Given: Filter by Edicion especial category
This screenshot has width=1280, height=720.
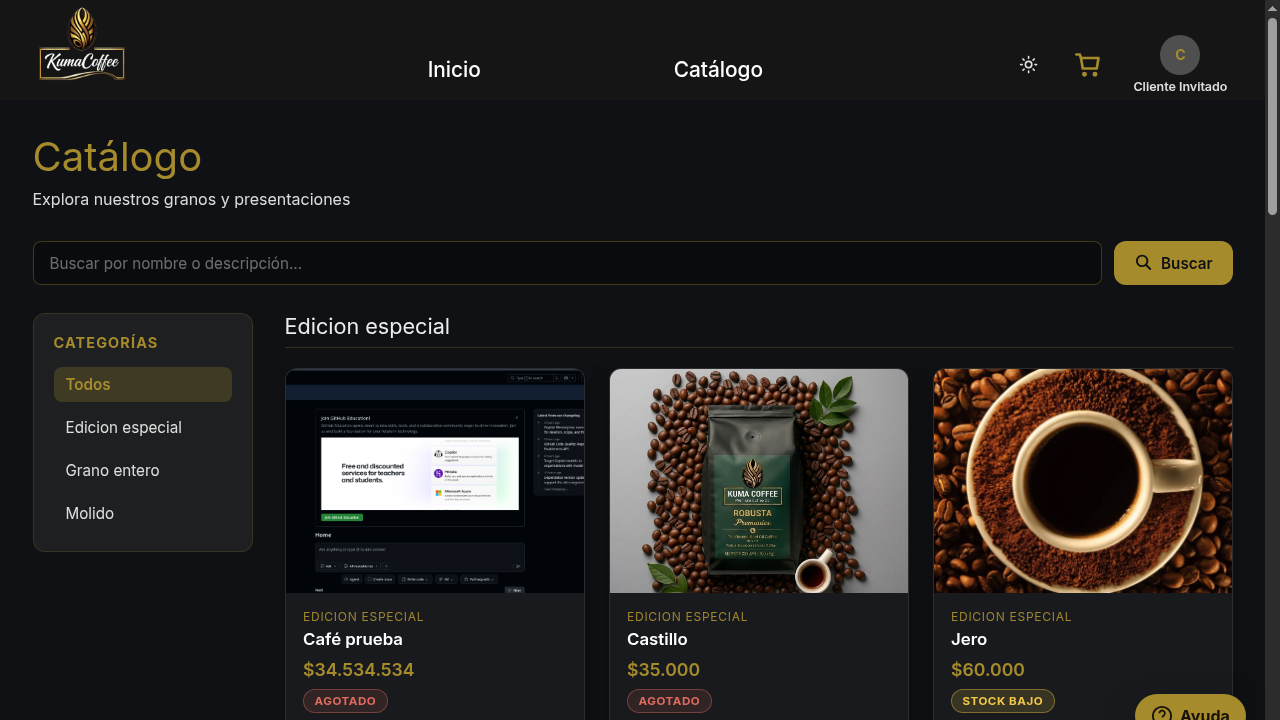Looking at the screenshot, I should point(143,427).
